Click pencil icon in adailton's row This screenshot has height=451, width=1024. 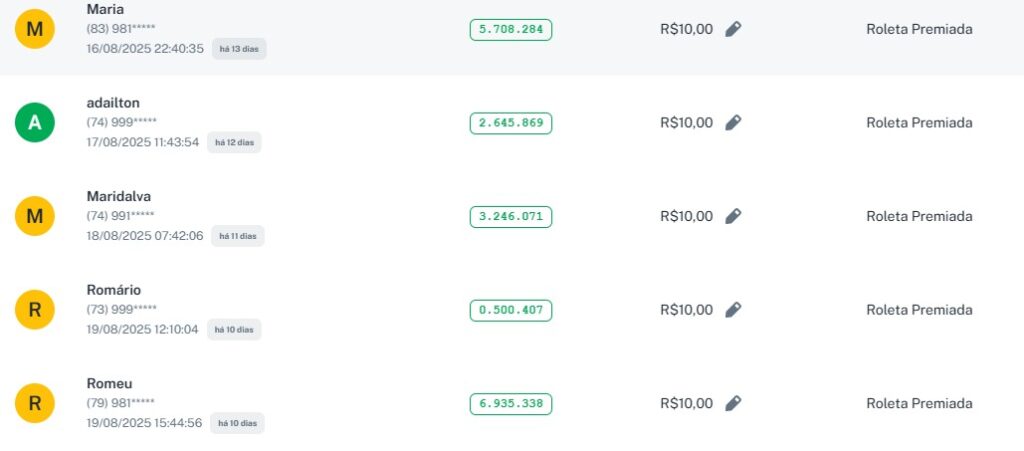[x=733, y=123]
